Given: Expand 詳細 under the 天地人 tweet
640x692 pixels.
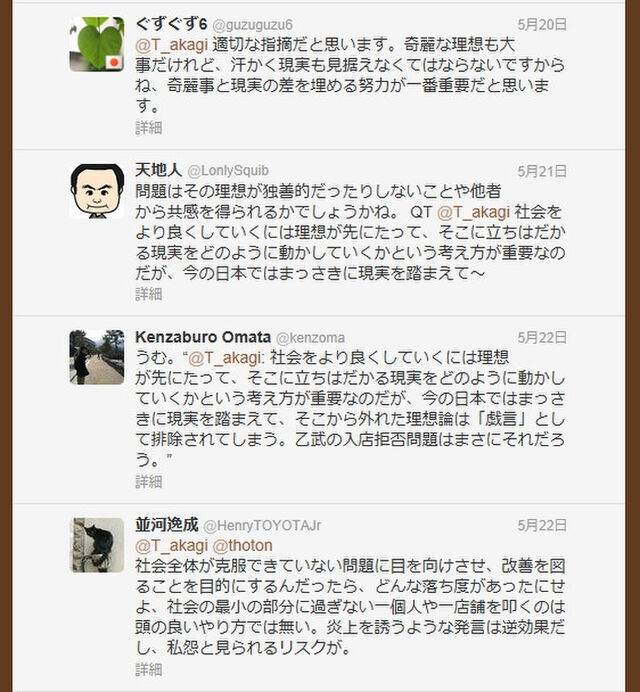Looking at the screenshot, I should 149,294.
